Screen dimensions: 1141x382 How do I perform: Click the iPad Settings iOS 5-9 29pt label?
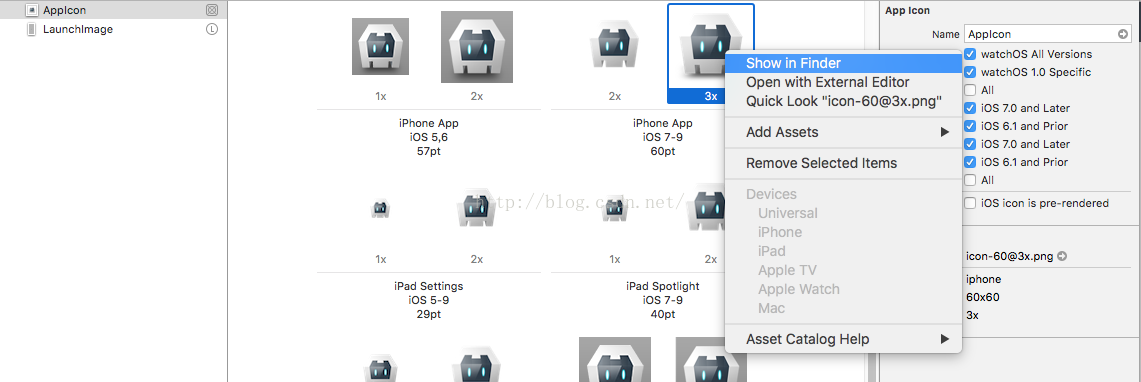coord(429,301)
